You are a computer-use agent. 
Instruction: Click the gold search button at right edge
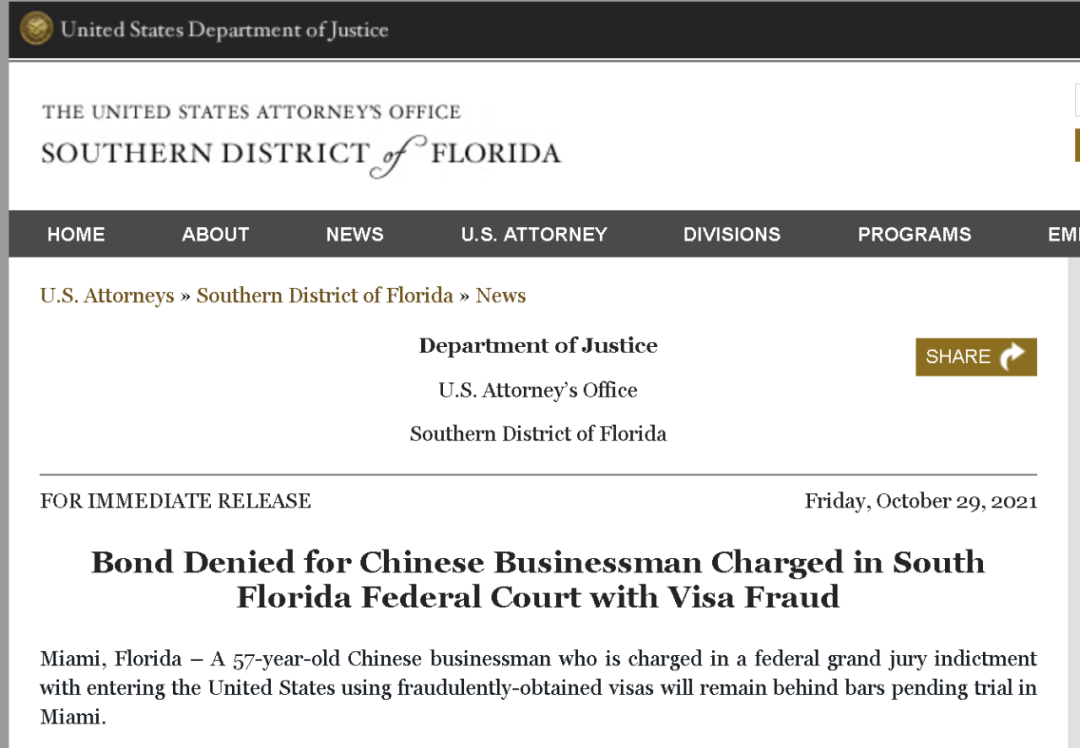(1076, 145)
